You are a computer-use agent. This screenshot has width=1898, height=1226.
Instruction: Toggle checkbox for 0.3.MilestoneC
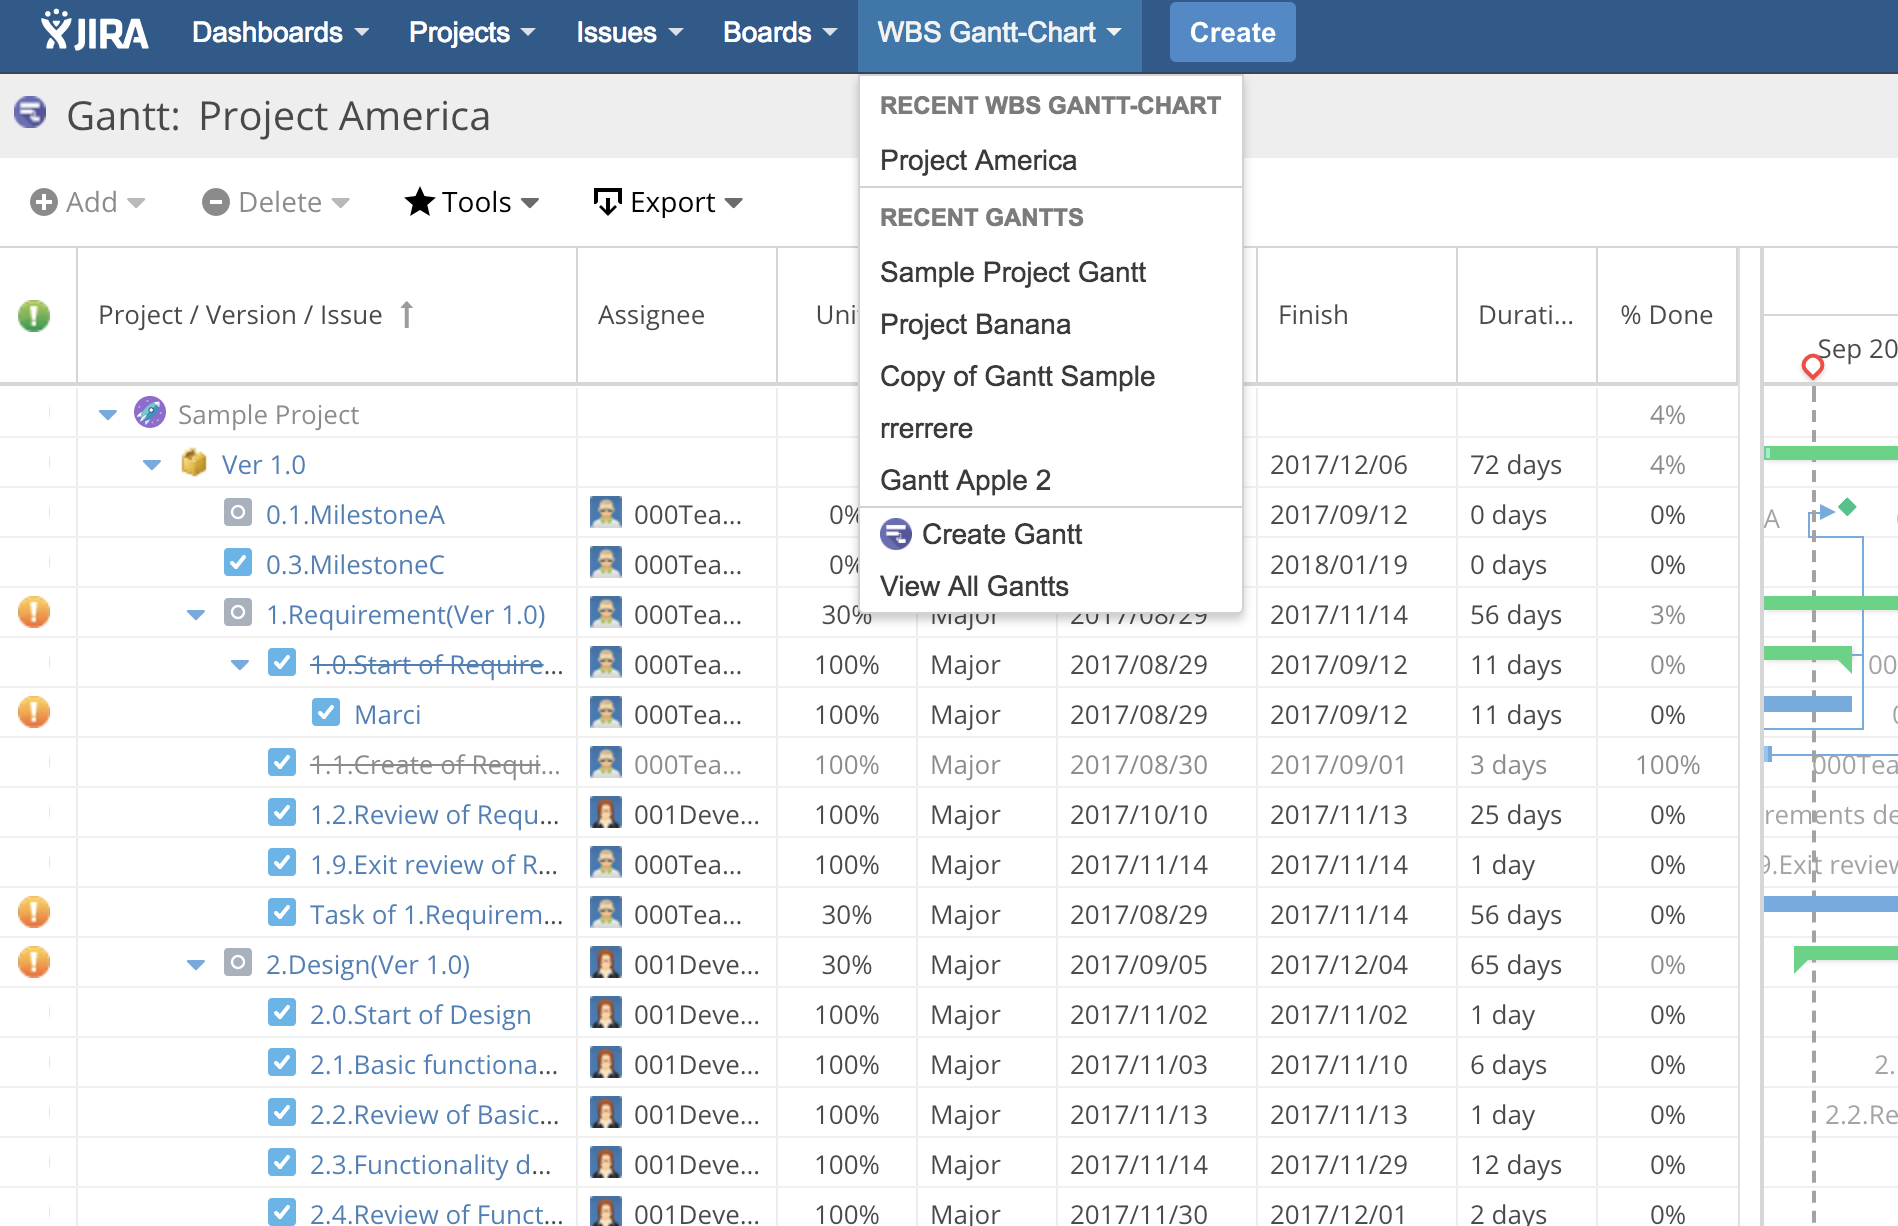click(238, 563)
